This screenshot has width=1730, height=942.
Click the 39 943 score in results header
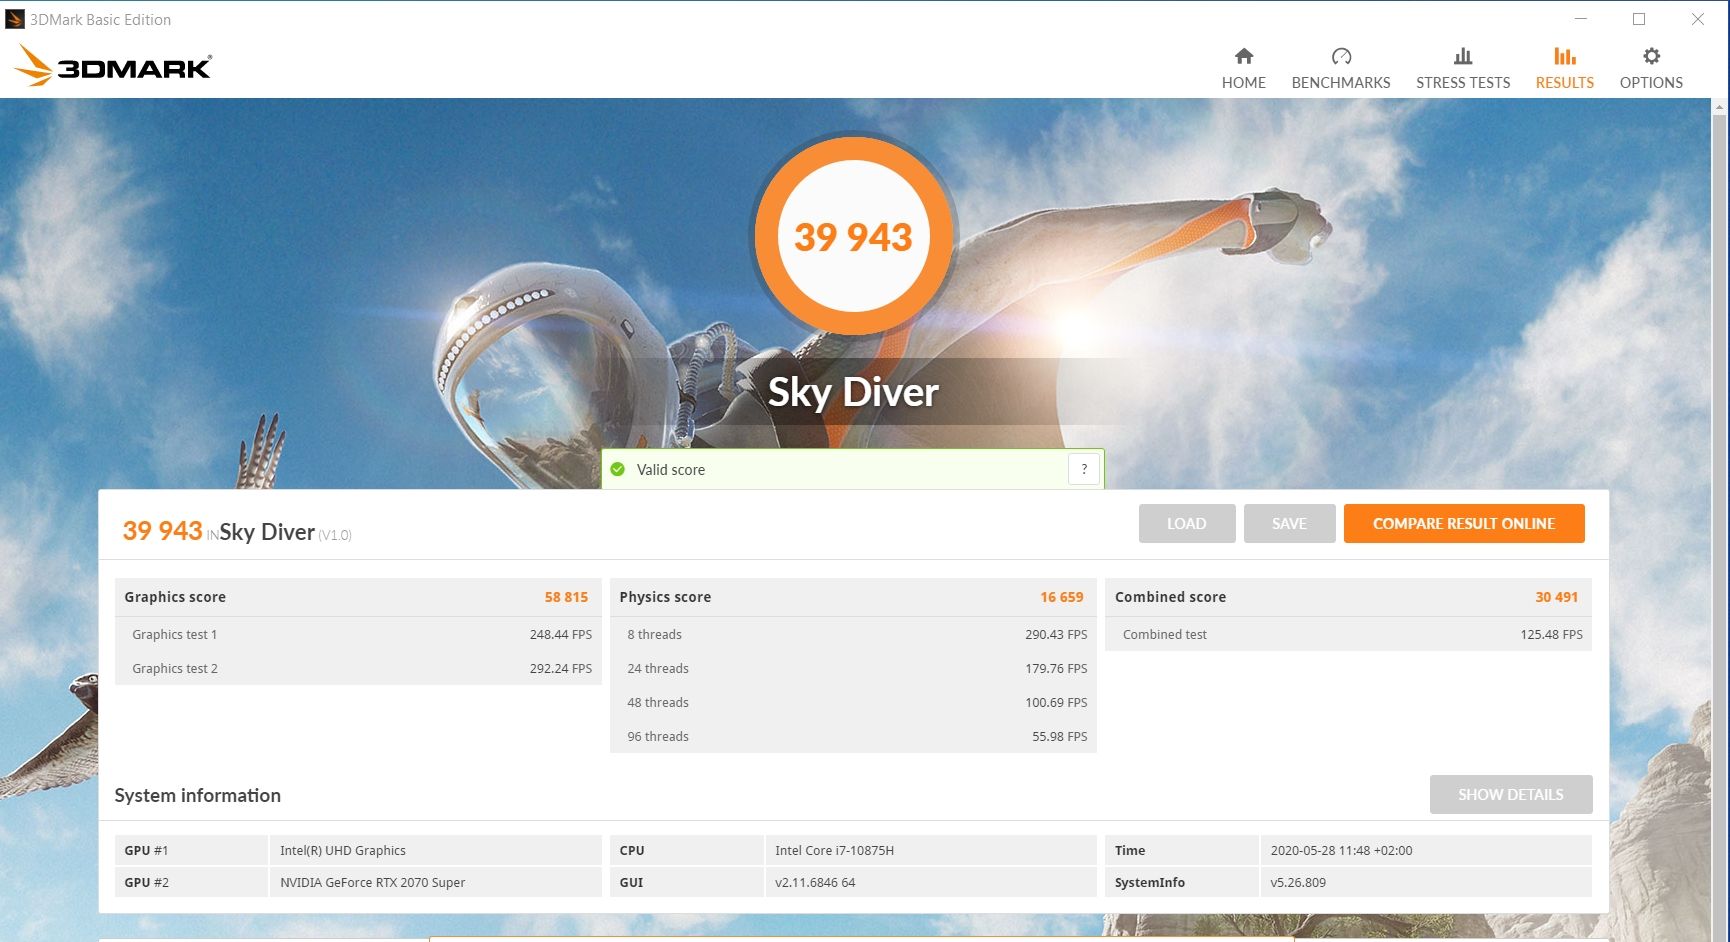163,531
